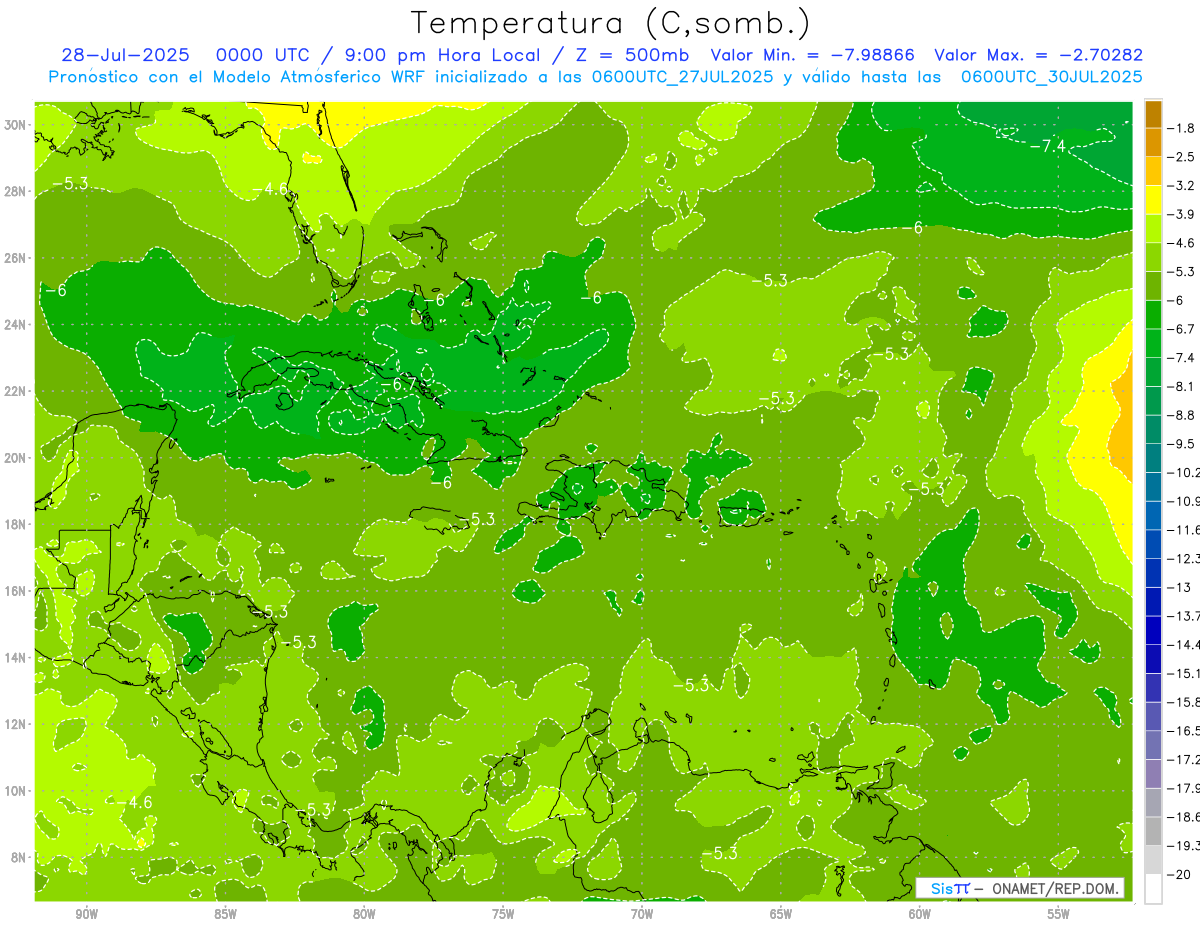Click the 8N latitude axis label

tap(20, 857)
